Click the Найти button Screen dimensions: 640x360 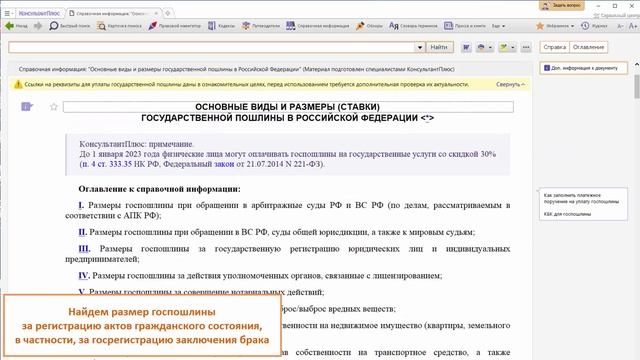(x=439, y=47)
